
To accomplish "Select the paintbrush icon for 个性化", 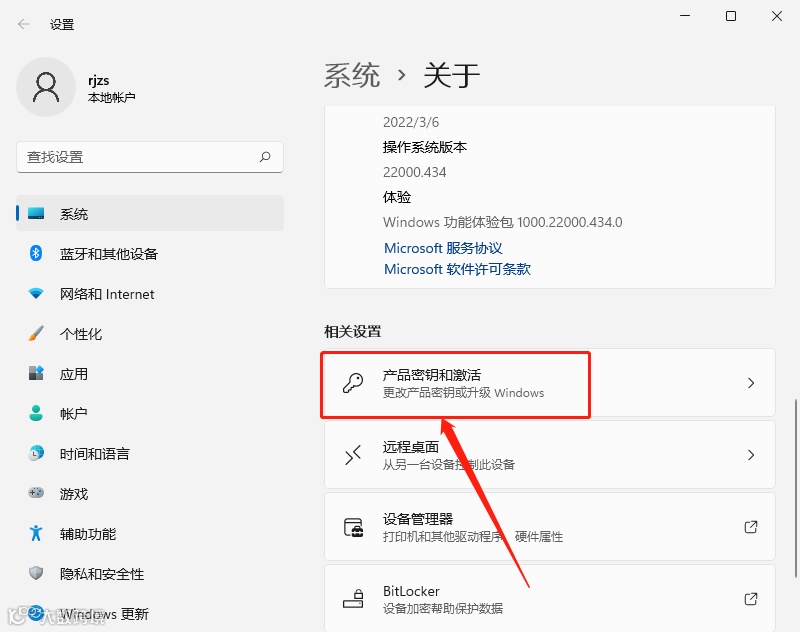I will click(36, 333).
